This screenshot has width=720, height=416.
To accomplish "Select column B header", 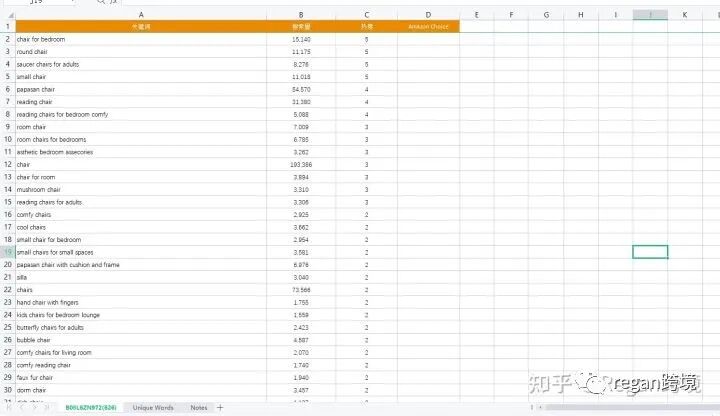I will [x=301, y=15].
